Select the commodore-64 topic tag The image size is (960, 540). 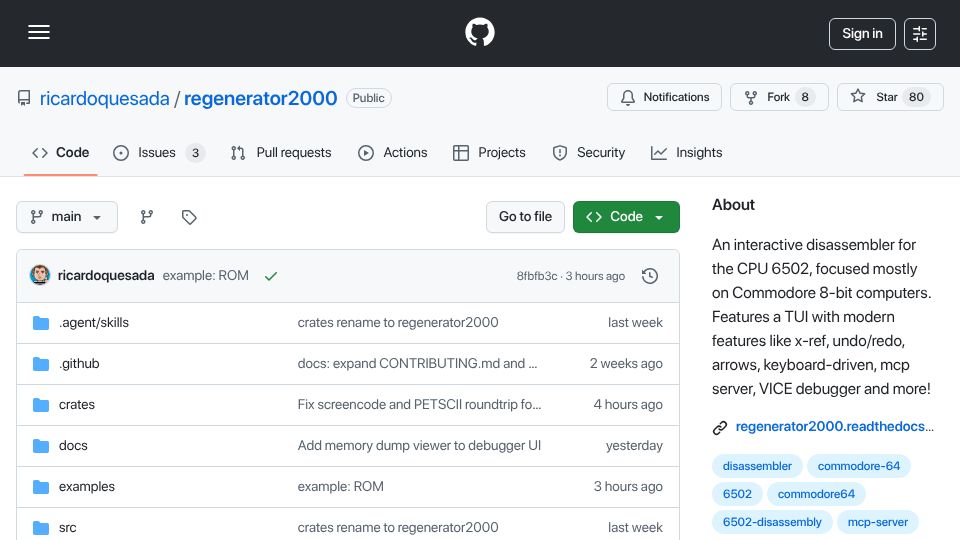858,466
